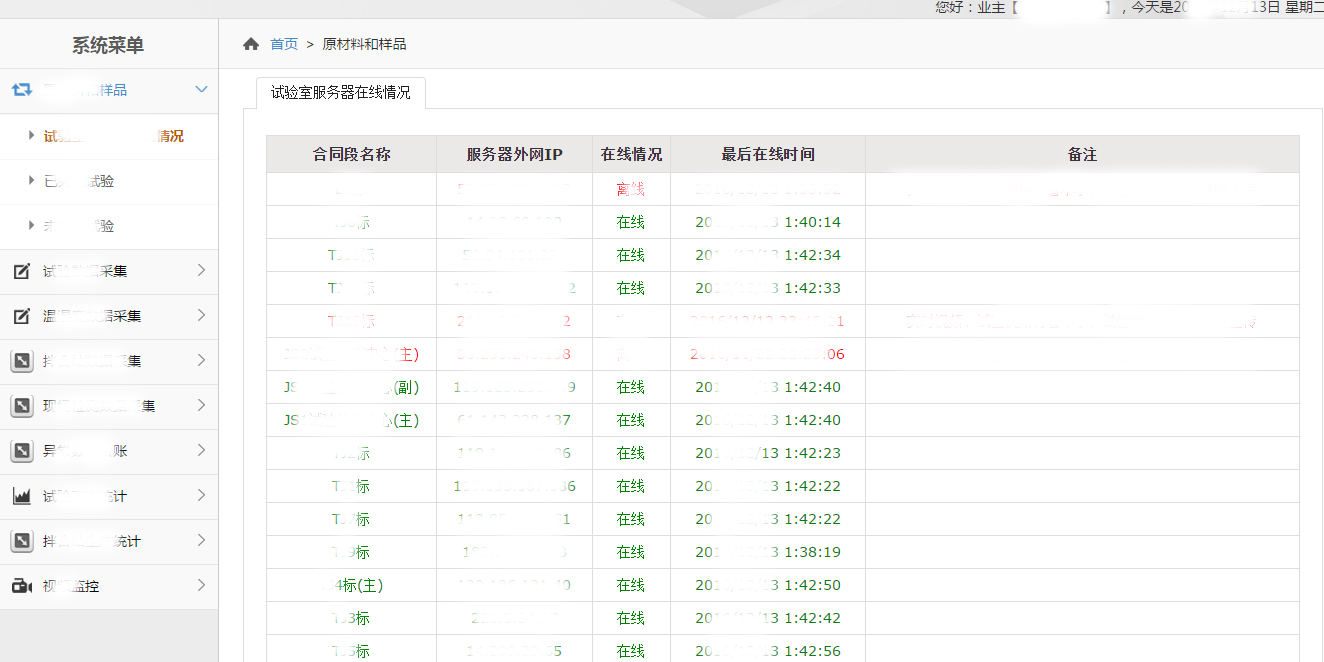Click the 最后在线时间 column header
Image resolution: width=1324 pixels, height=662 pixels.
click(x=767, y=154)
